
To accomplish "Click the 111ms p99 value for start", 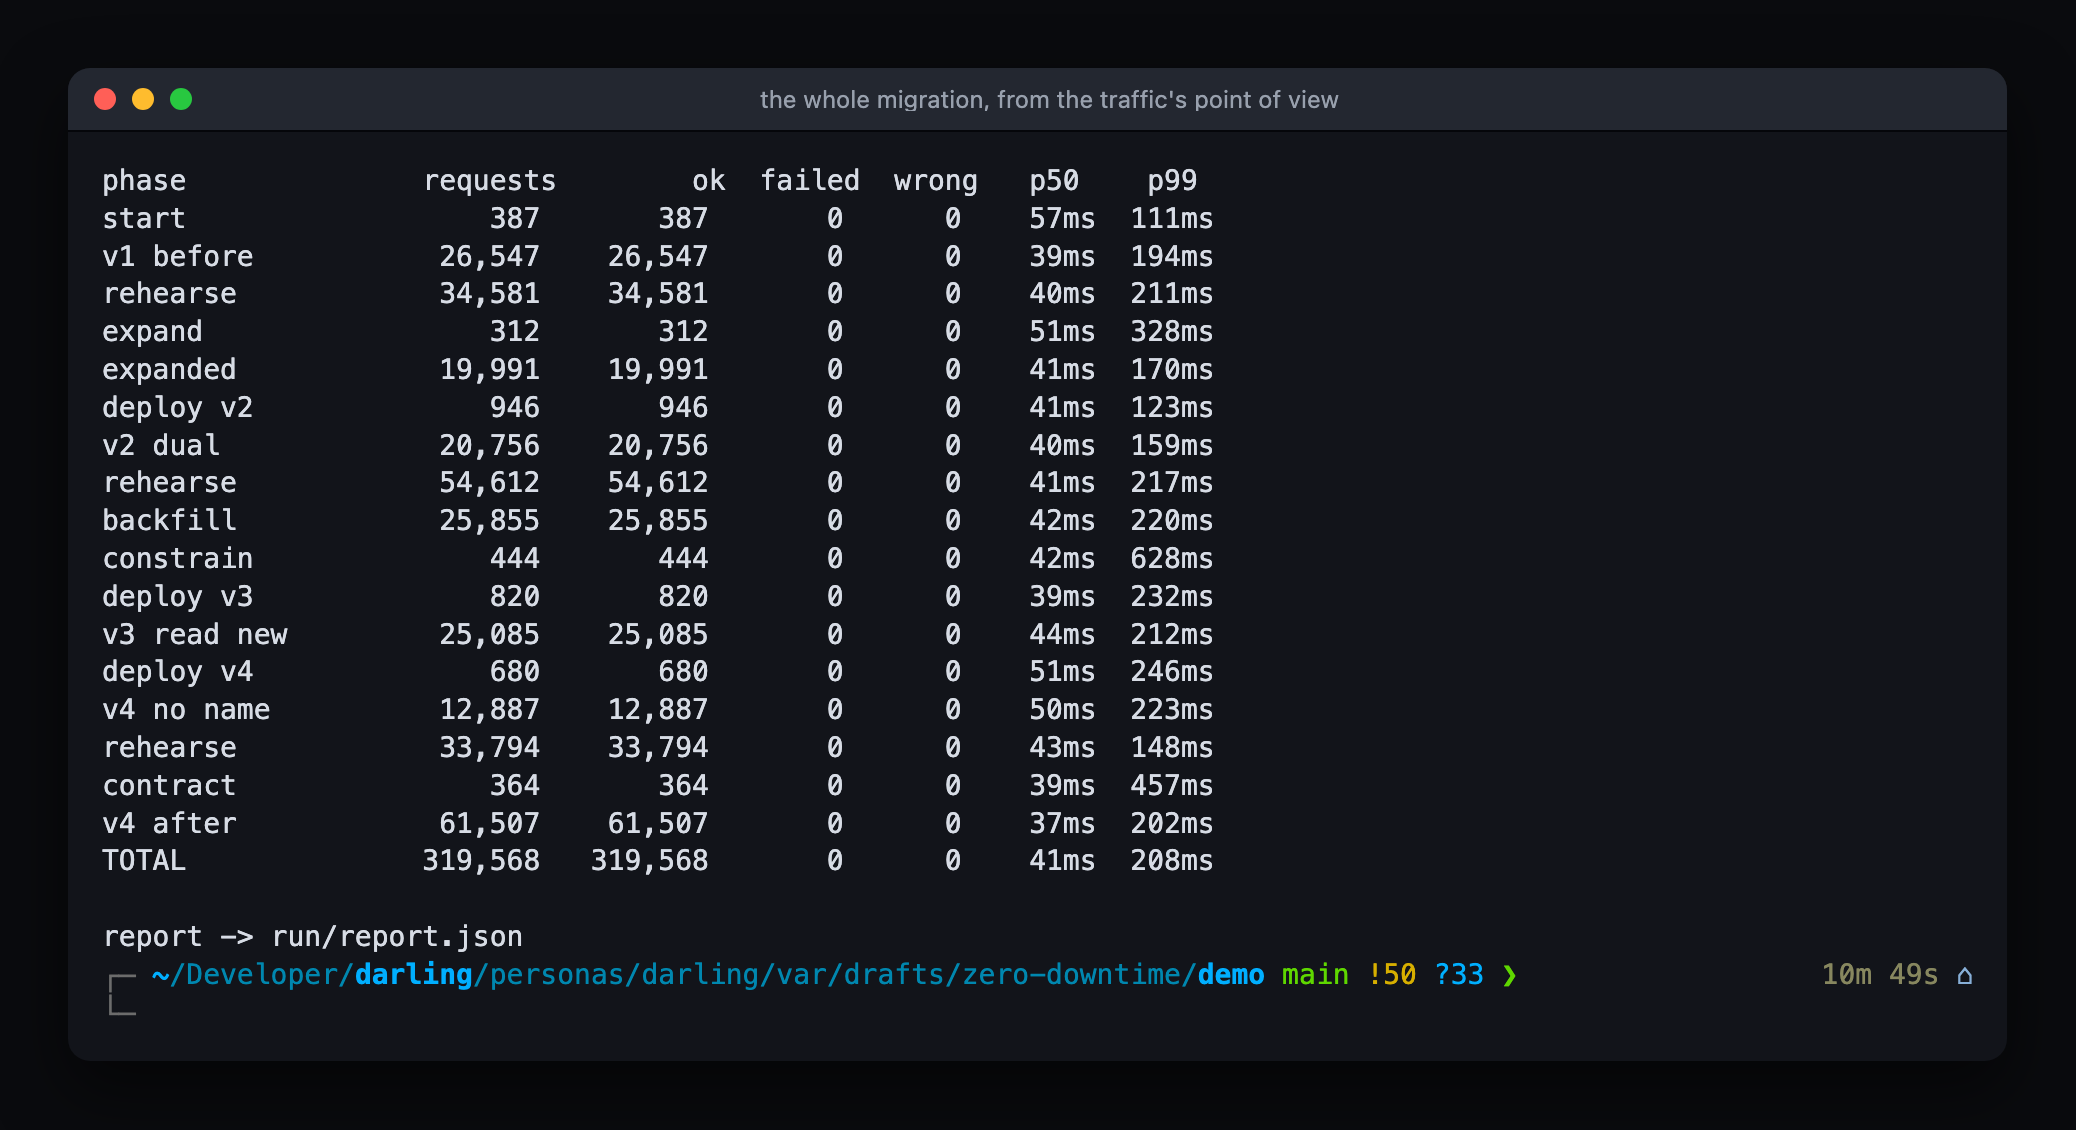I will 1172,219.
